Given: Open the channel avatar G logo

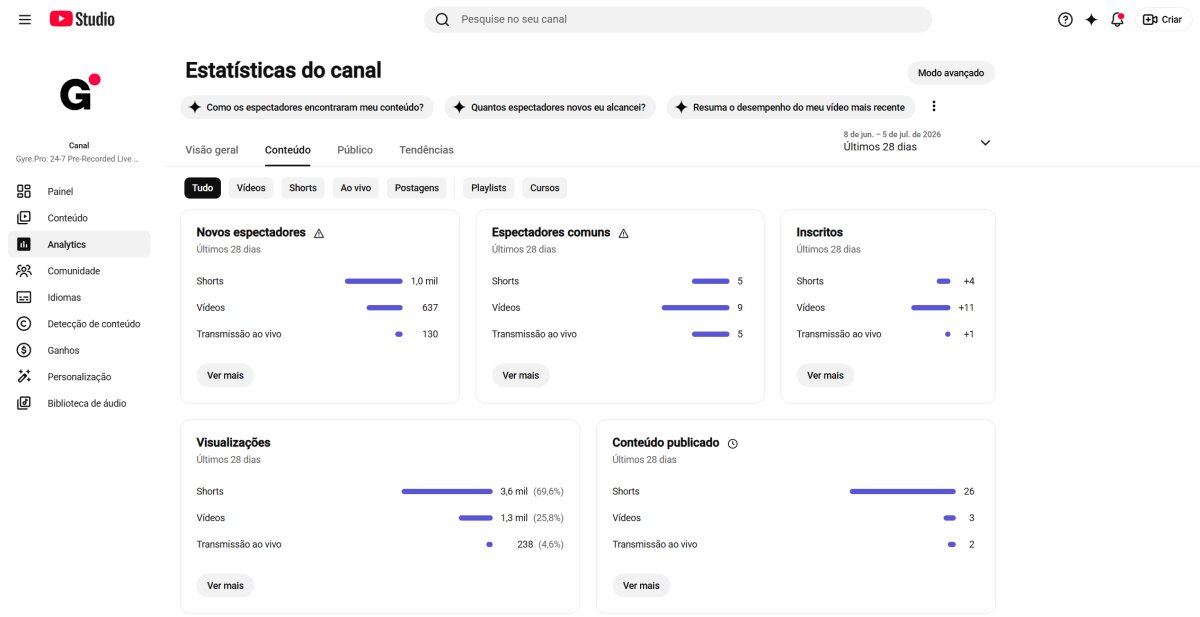Looking at the screenshot, I should (x=79, y=94).
